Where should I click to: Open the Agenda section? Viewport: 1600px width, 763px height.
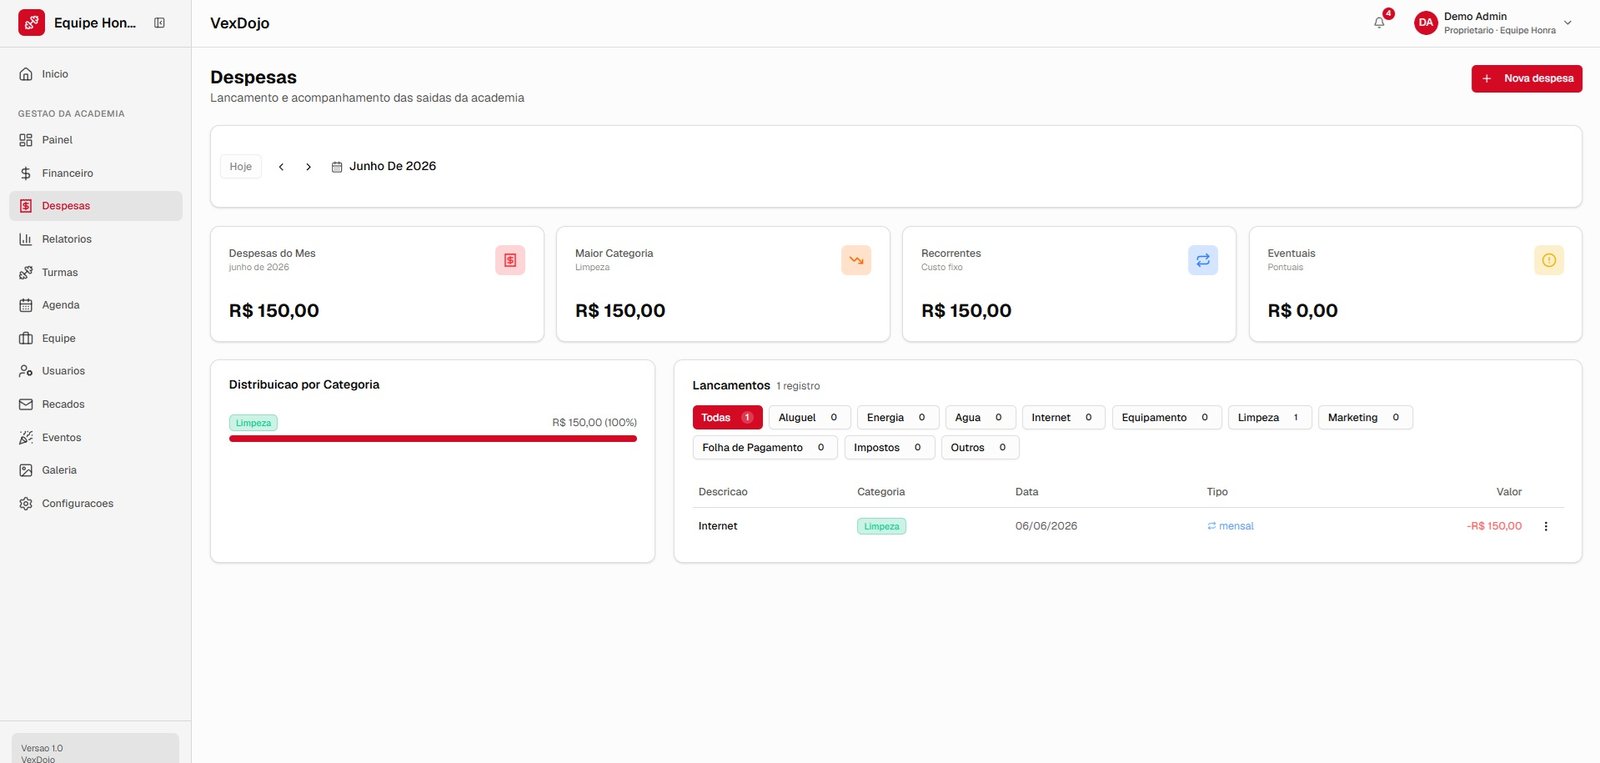pyautogui.click(x=96, y=305)
